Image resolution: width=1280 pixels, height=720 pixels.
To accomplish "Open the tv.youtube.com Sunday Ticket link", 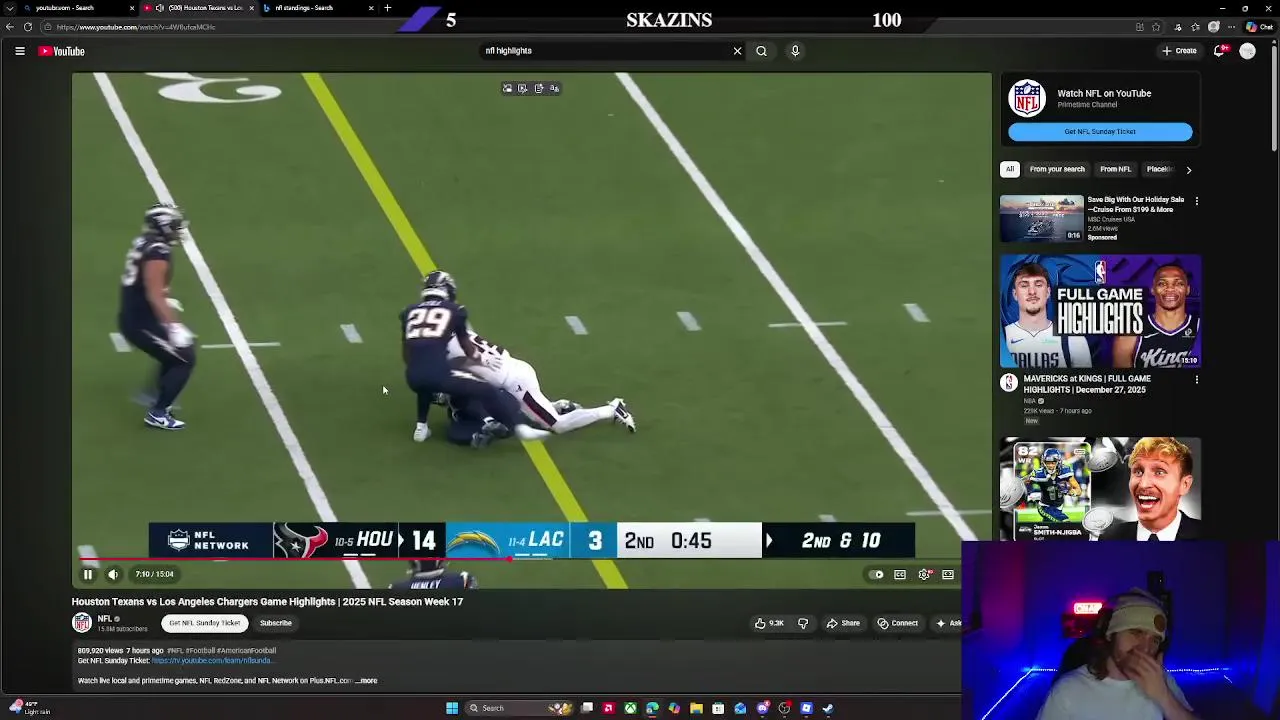I will point(212,661).
